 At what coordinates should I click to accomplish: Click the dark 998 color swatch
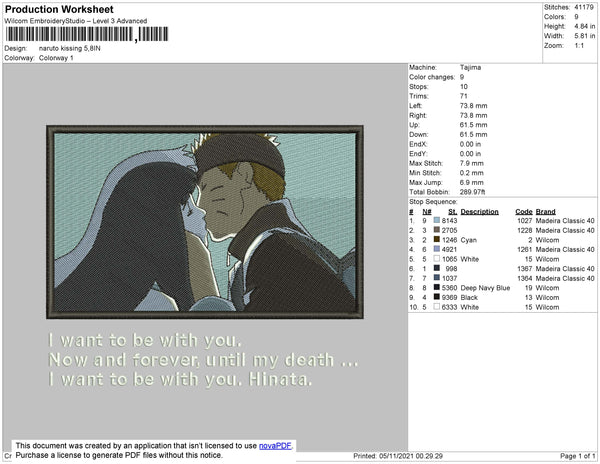(x=437, y=268)
